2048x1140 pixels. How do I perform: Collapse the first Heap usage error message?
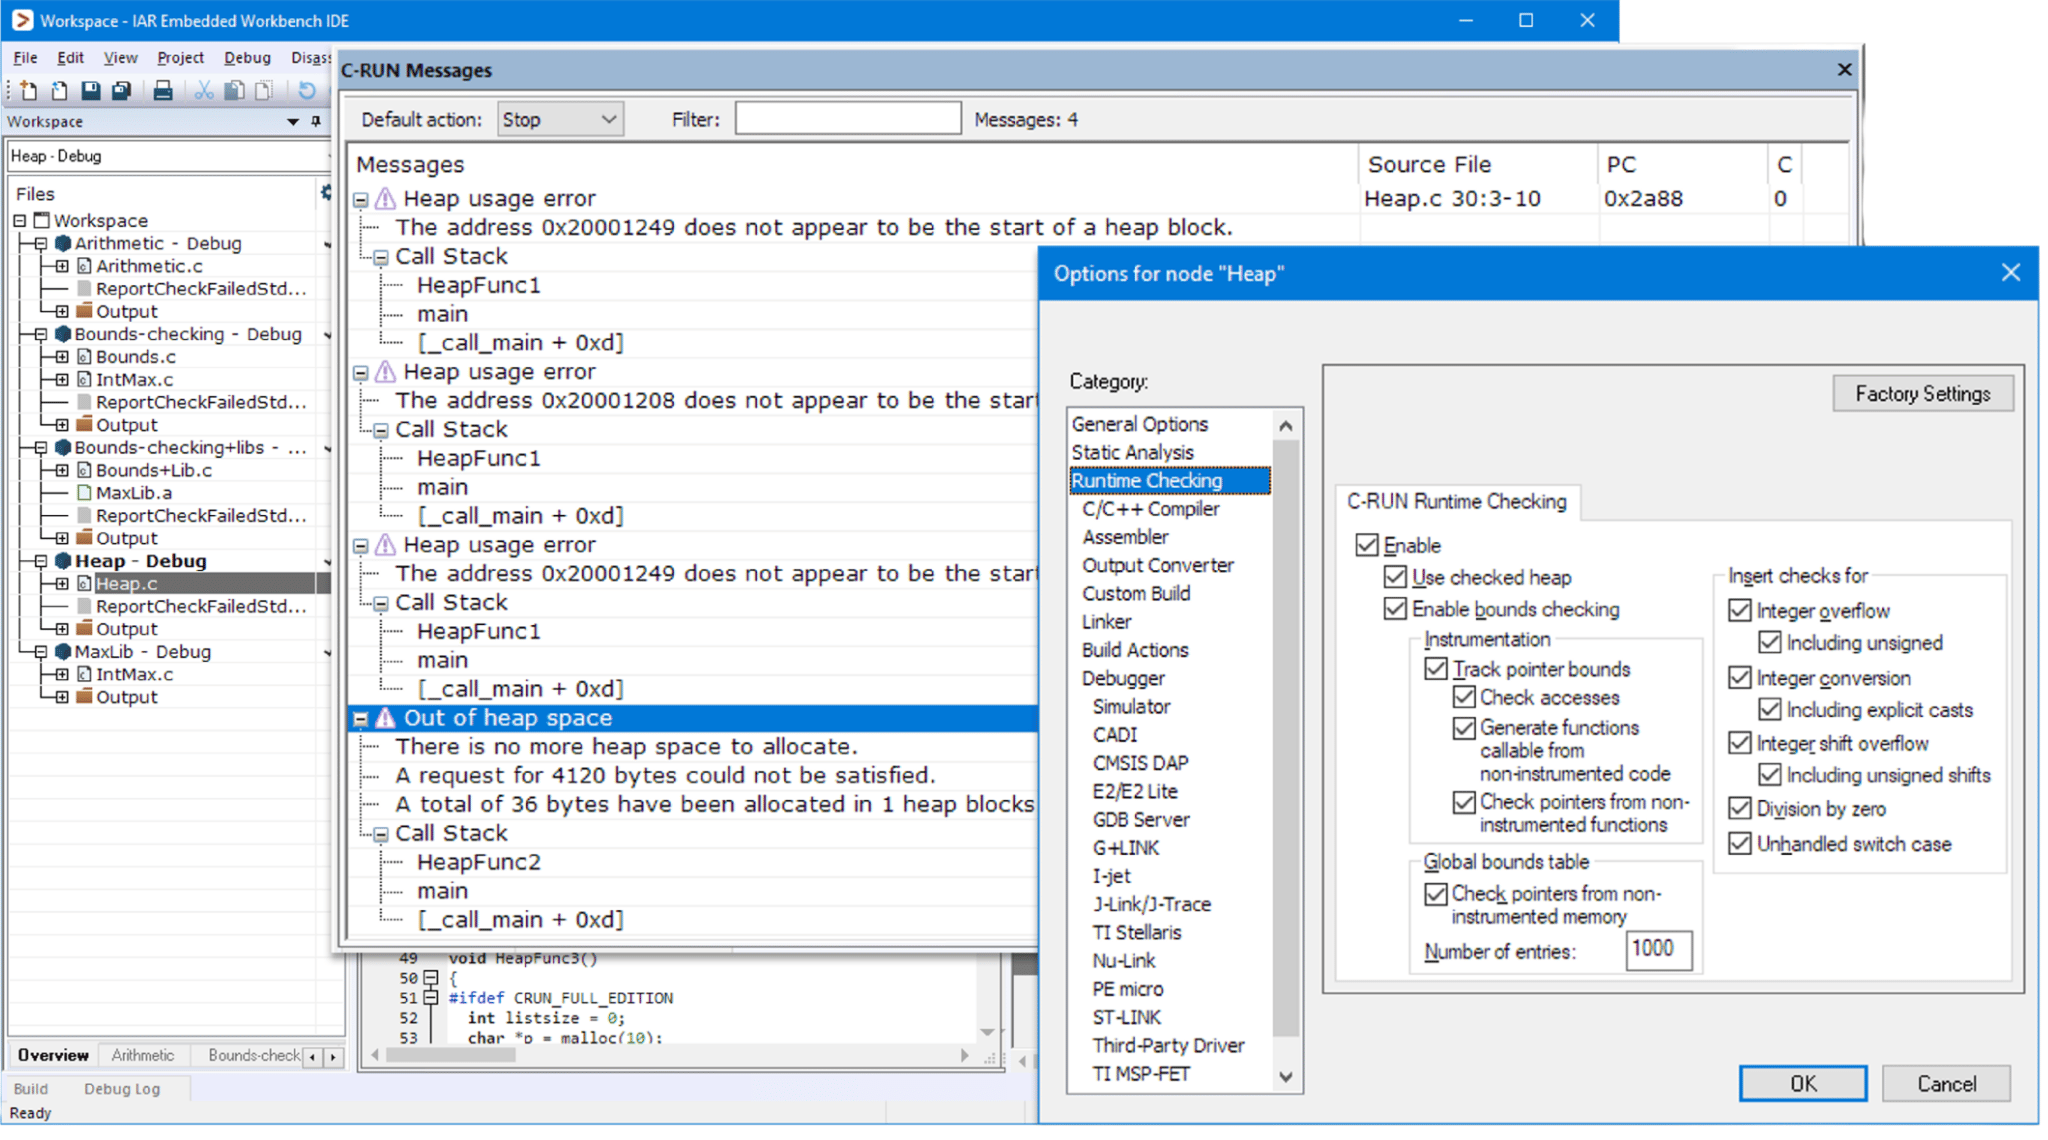(361, 199)
